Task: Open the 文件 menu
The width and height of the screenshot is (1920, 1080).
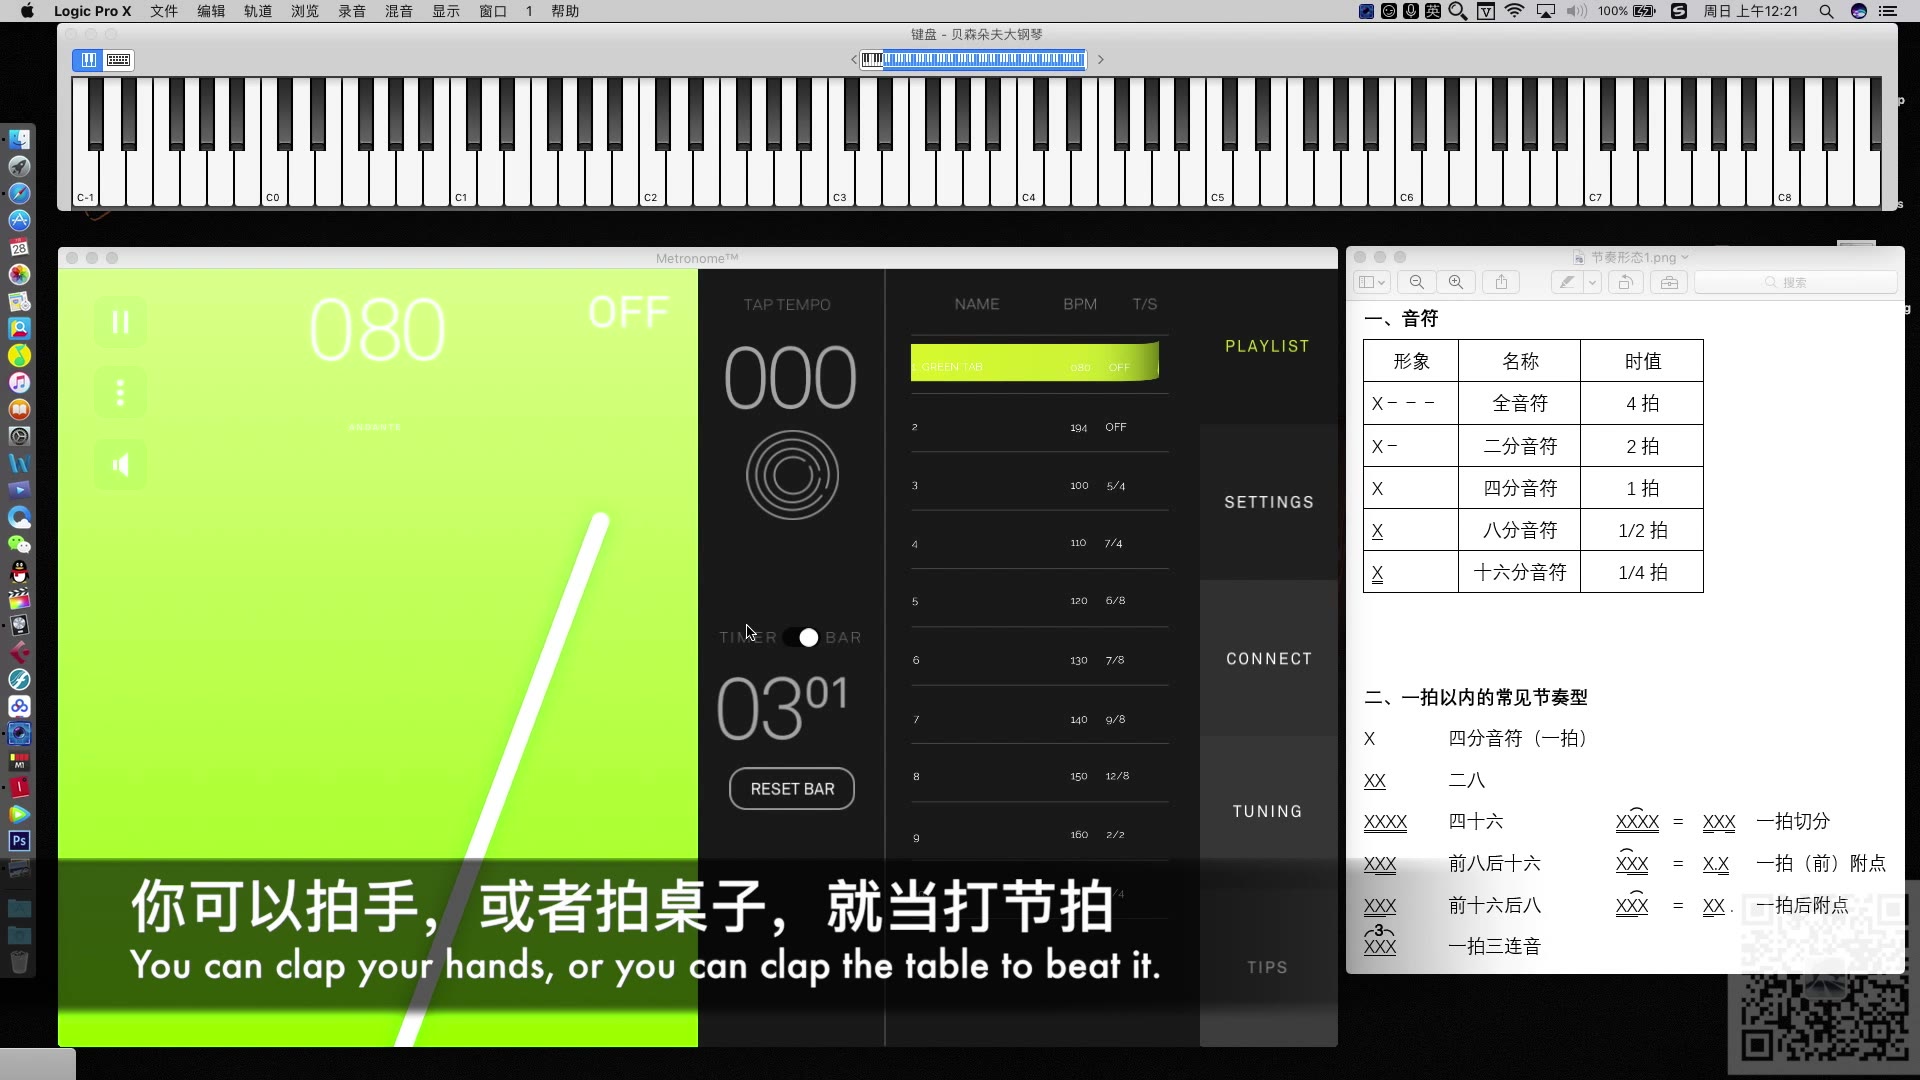Action: 164,11
